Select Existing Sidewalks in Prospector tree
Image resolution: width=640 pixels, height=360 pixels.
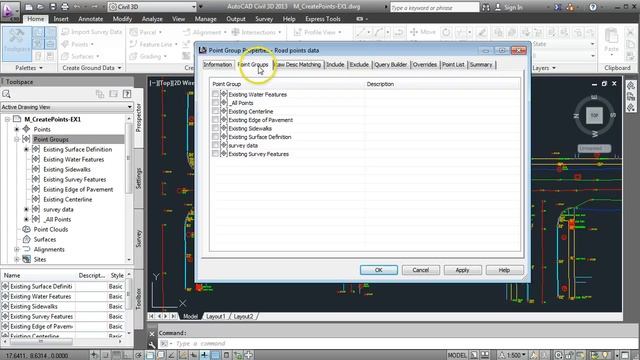pos(67,169)
